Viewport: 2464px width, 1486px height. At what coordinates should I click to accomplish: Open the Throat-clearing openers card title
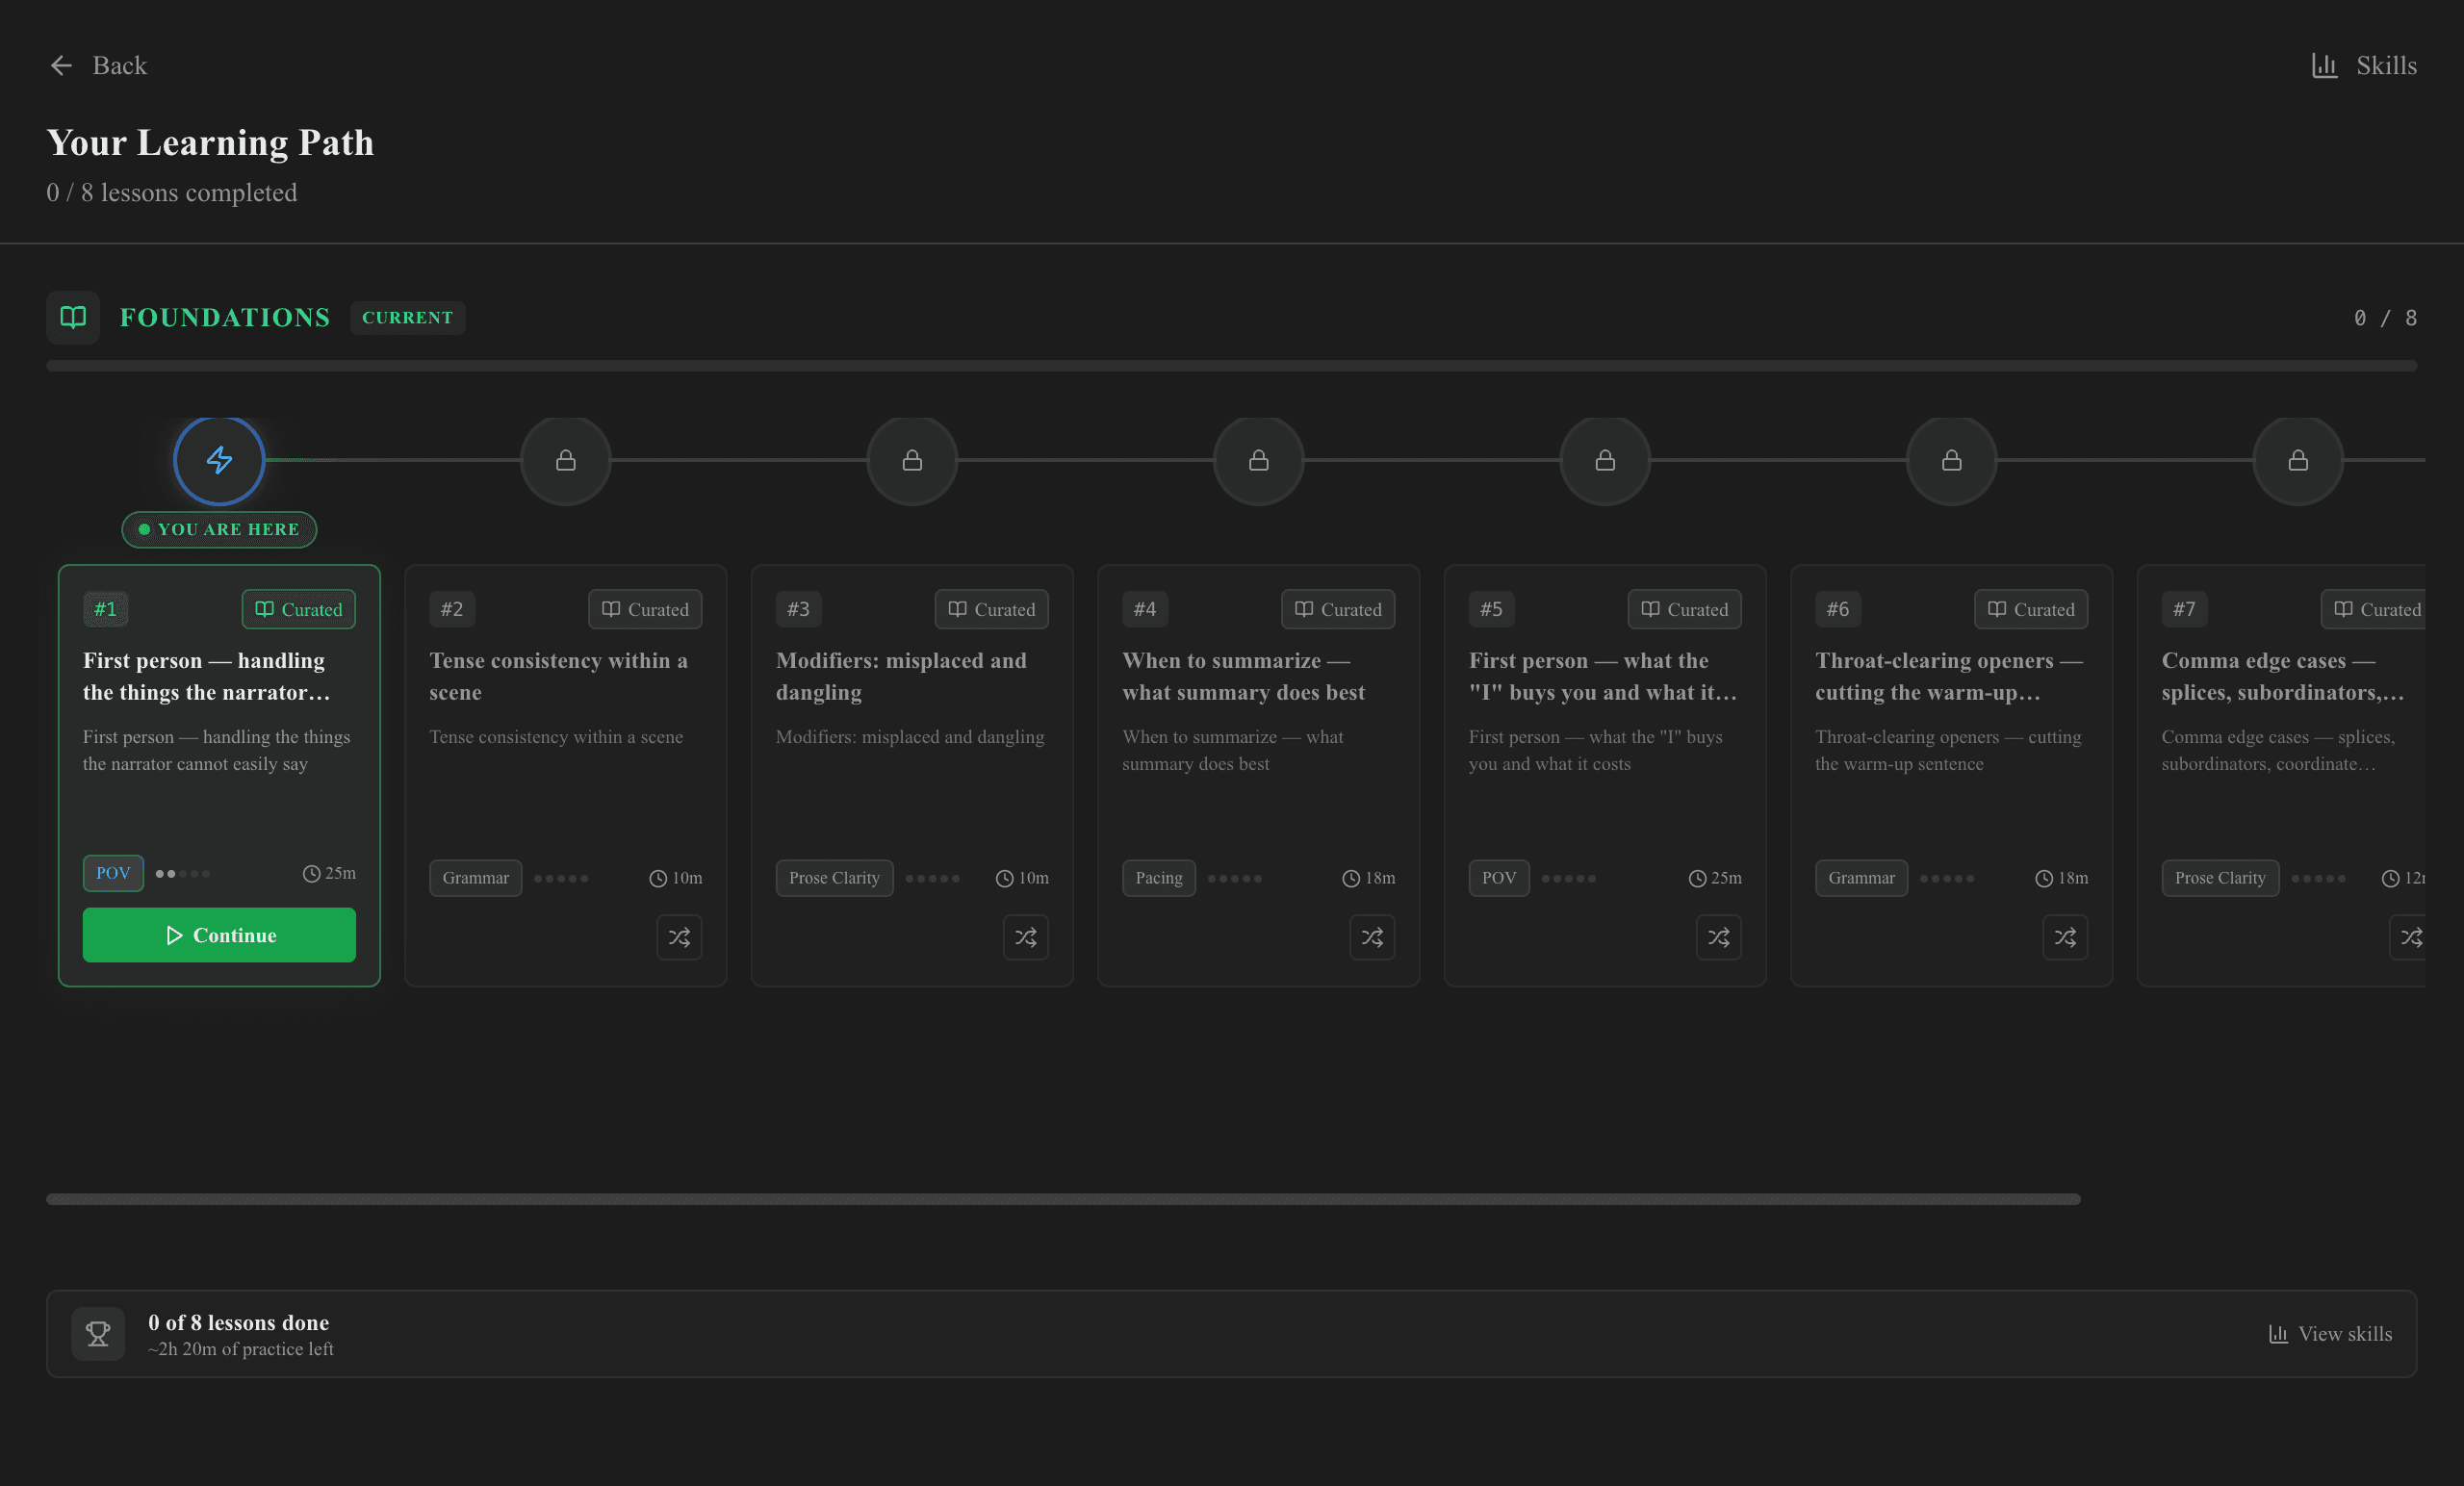(1949, 676)
